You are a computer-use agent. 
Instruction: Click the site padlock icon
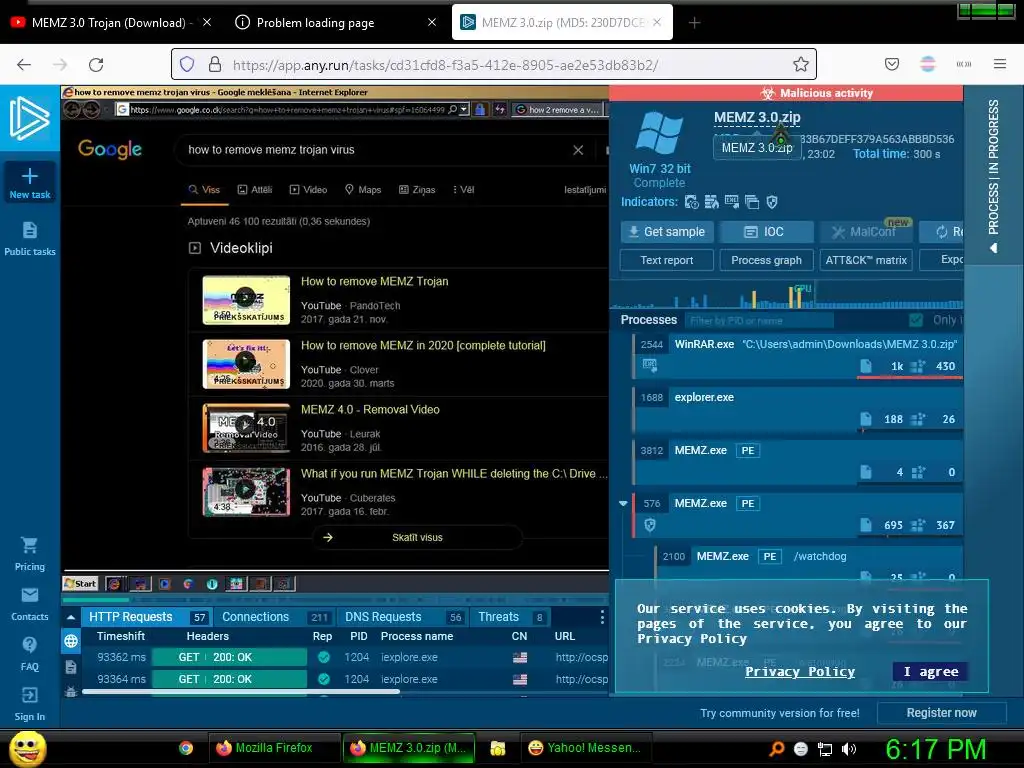[x=215, y=64]
